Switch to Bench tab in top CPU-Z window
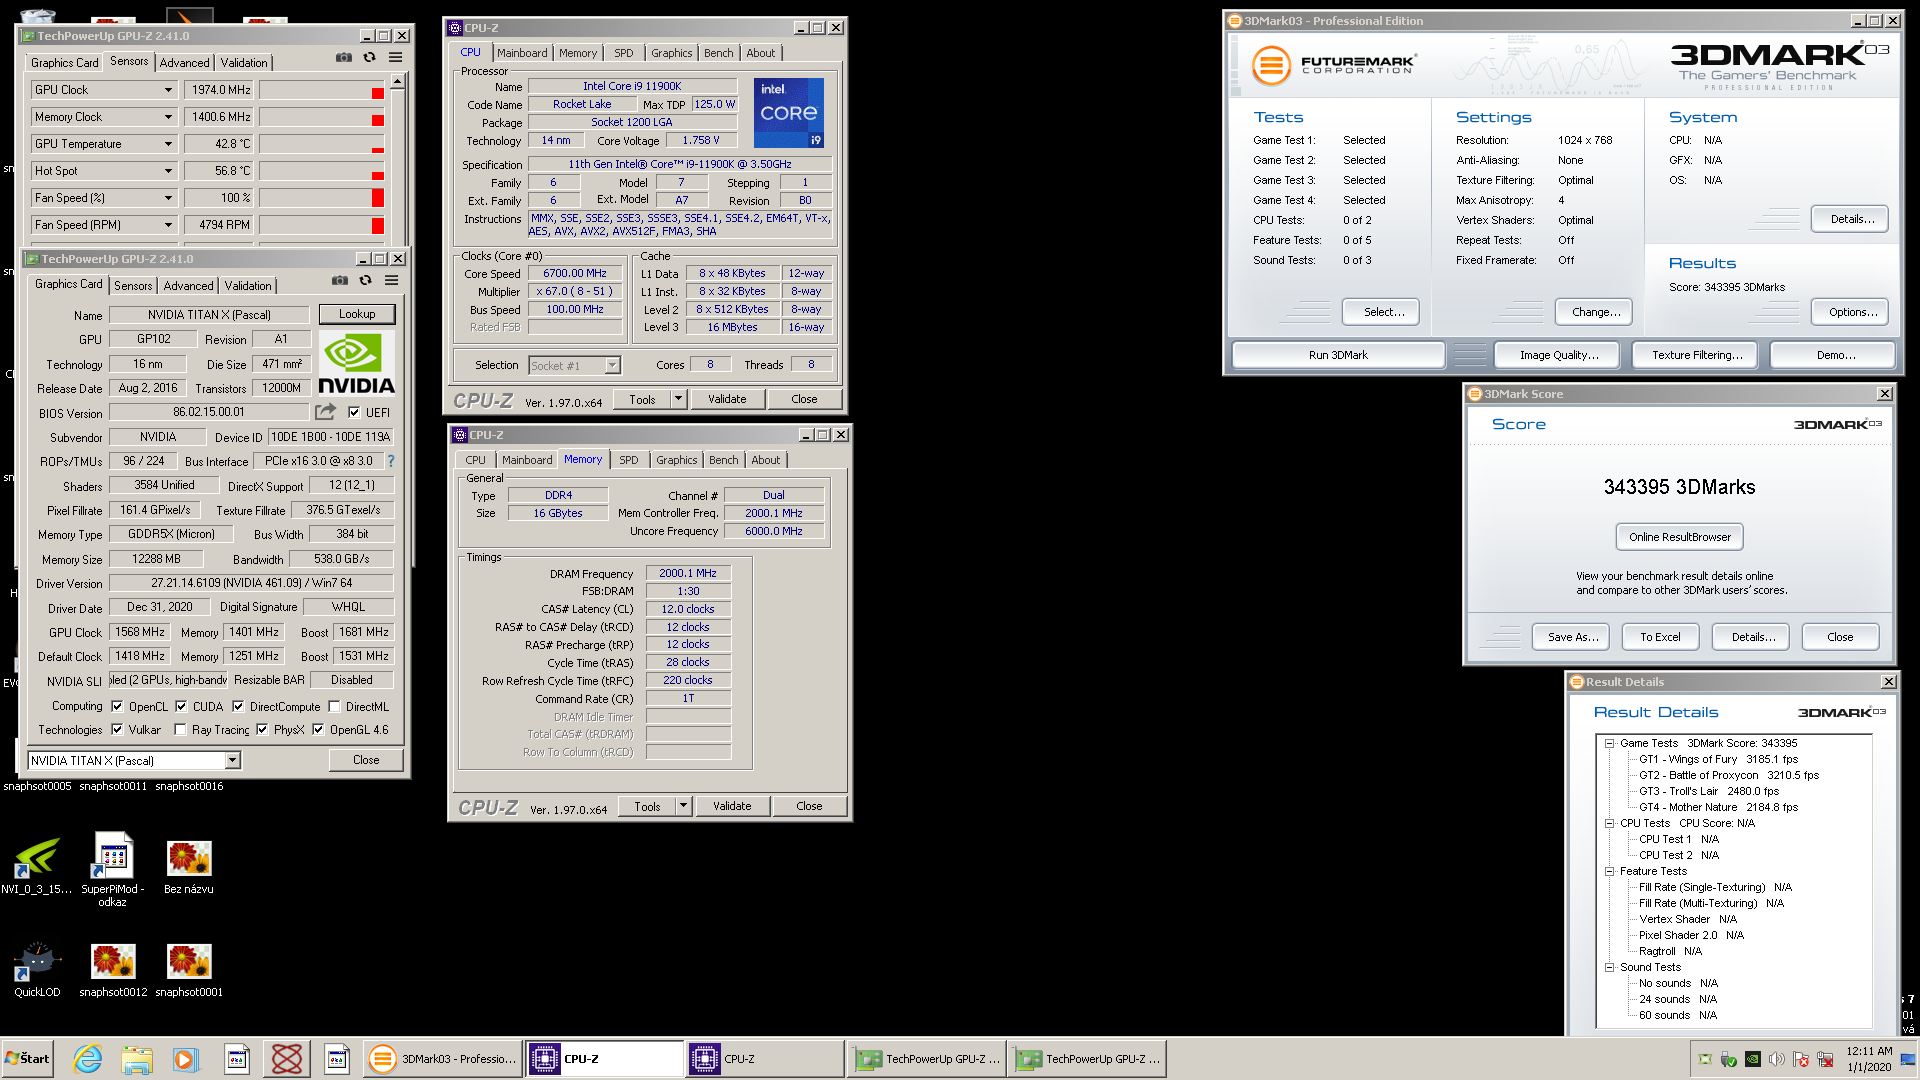Screen dimensions: 1920x1080 719,53
